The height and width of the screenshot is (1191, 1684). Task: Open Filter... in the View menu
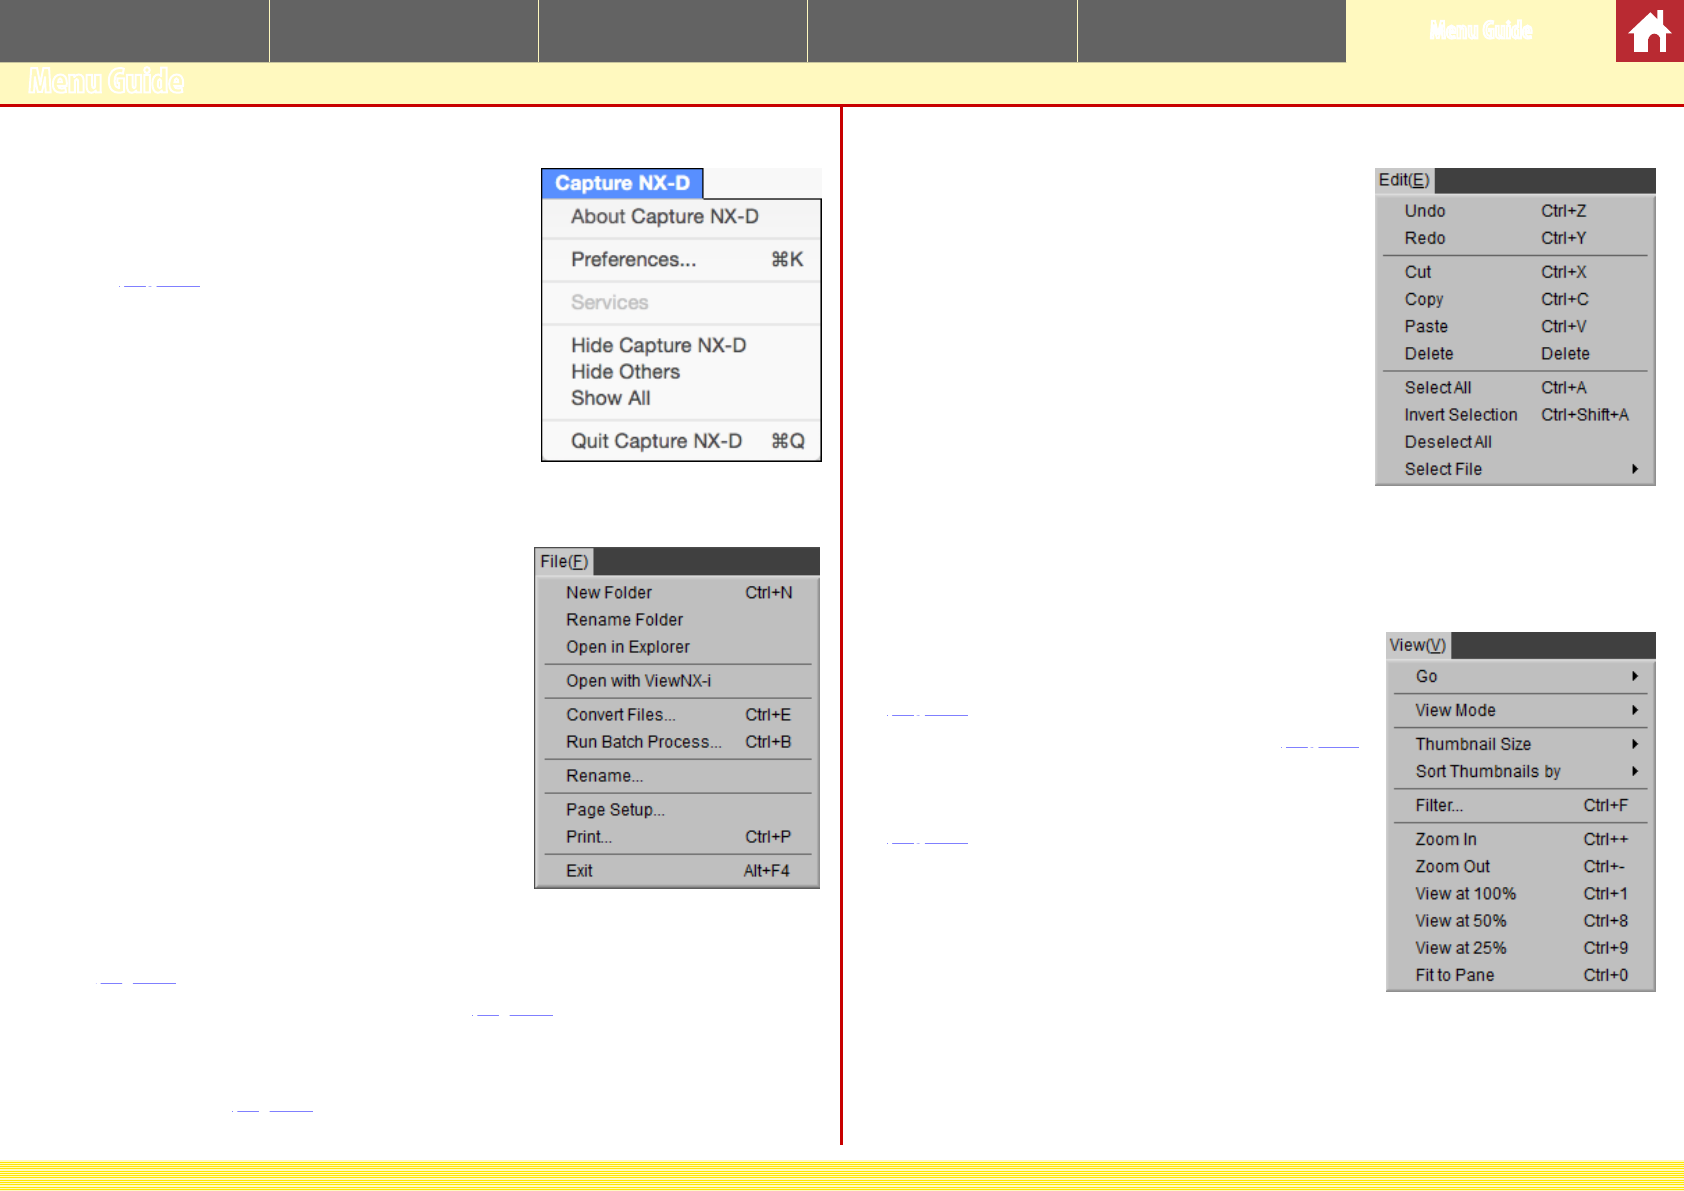[x=1521, y=806]
